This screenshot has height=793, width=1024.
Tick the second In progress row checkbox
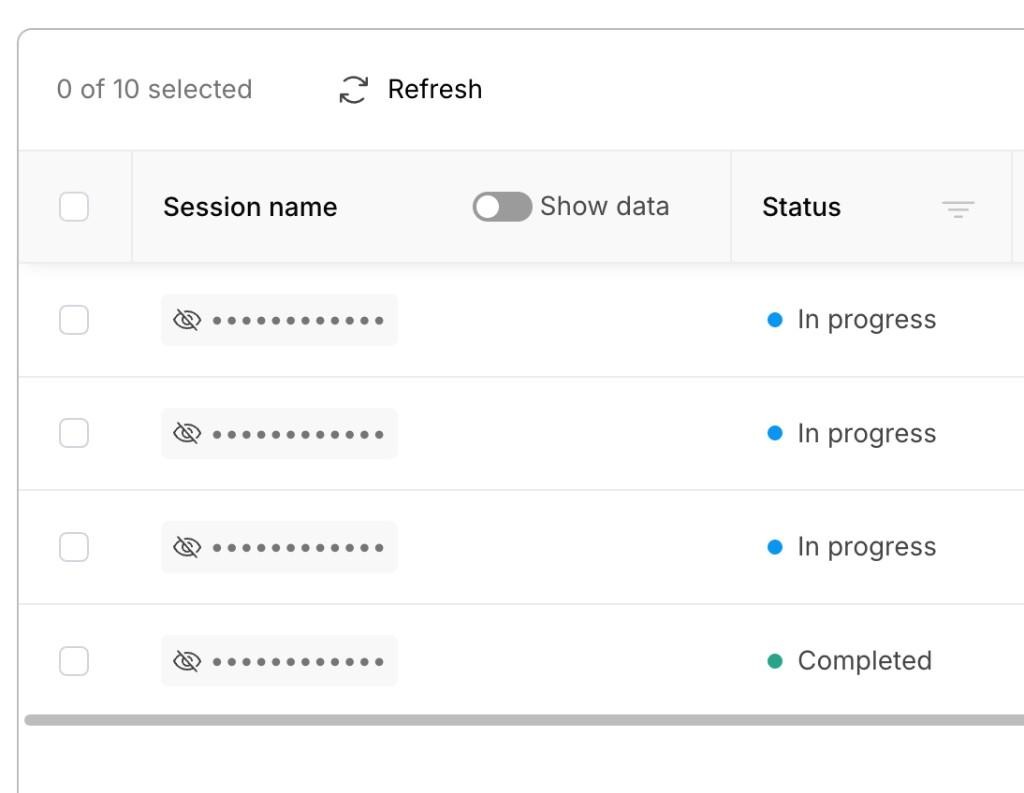click(x=74, y=433)
